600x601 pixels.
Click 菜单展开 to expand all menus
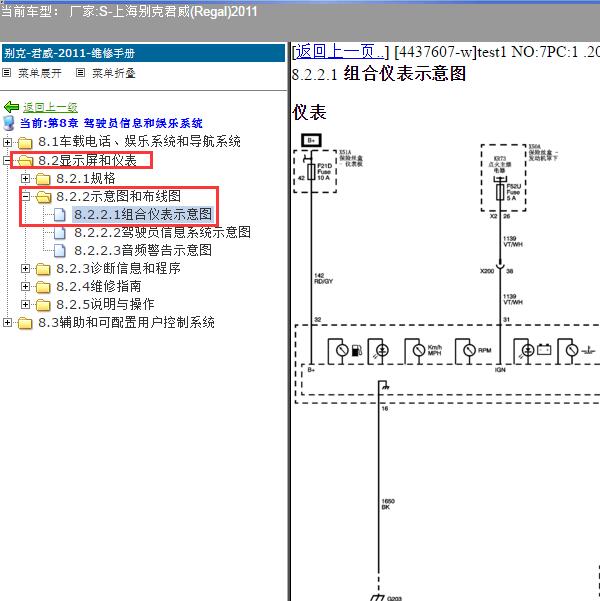40,73
